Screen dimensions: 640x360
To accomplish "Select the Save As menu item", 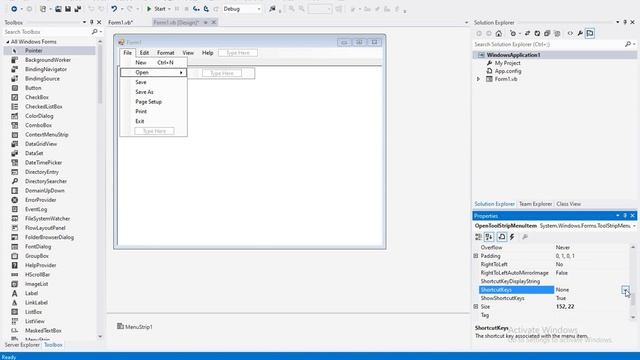I will pyautogui.click(x=153, y=92).
